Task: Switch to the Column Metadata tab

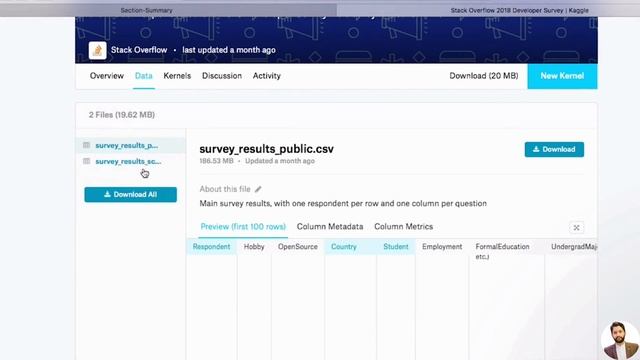Action: (x=330, y=227)
